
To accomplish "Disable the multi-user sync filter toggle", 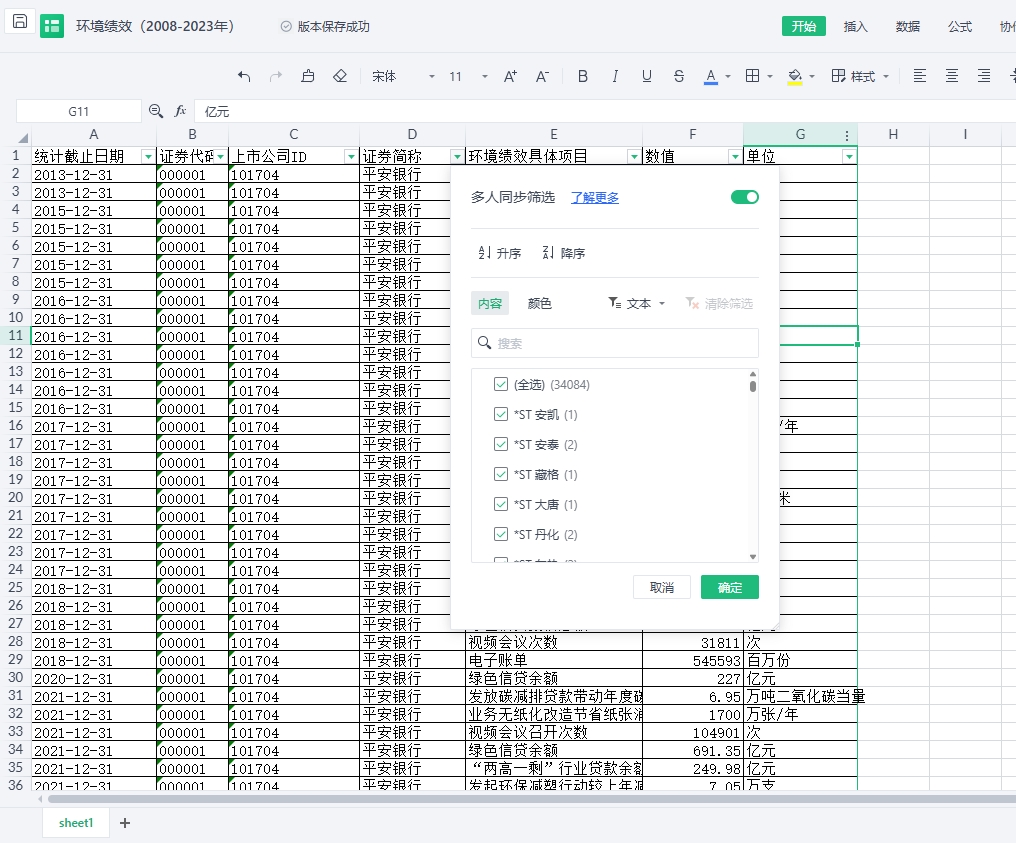I will [745, 197].
